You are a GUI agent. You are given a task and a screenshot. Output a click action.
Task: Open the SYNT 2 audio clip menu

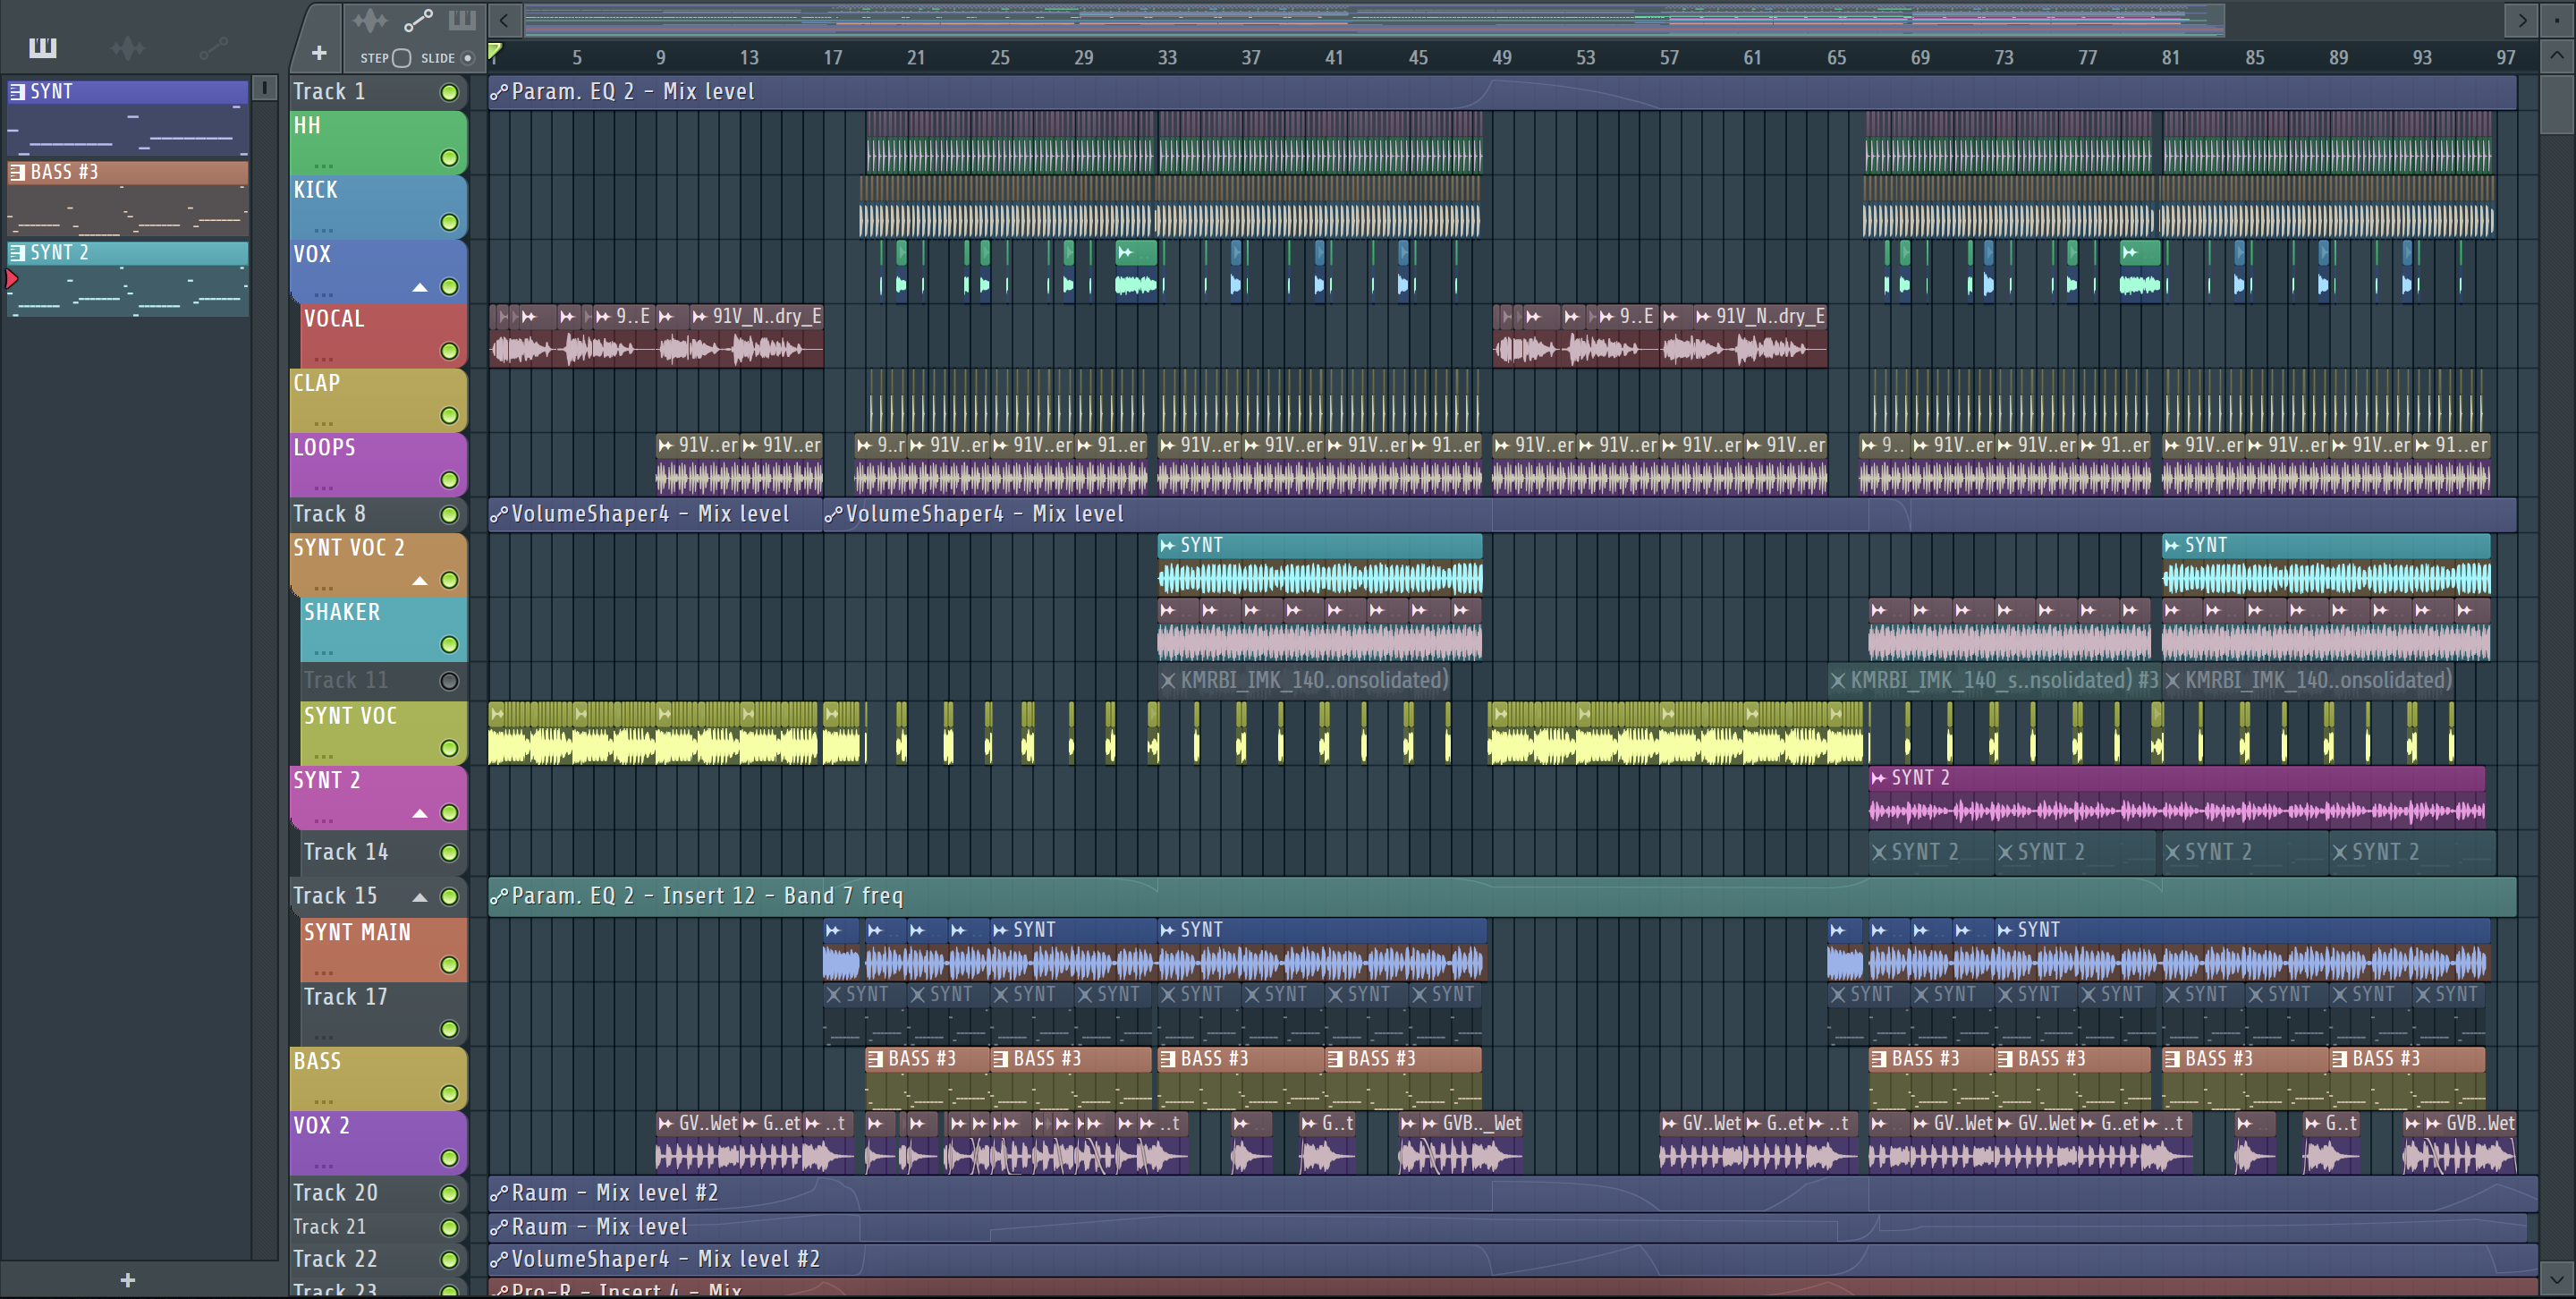pos(1878,778)
